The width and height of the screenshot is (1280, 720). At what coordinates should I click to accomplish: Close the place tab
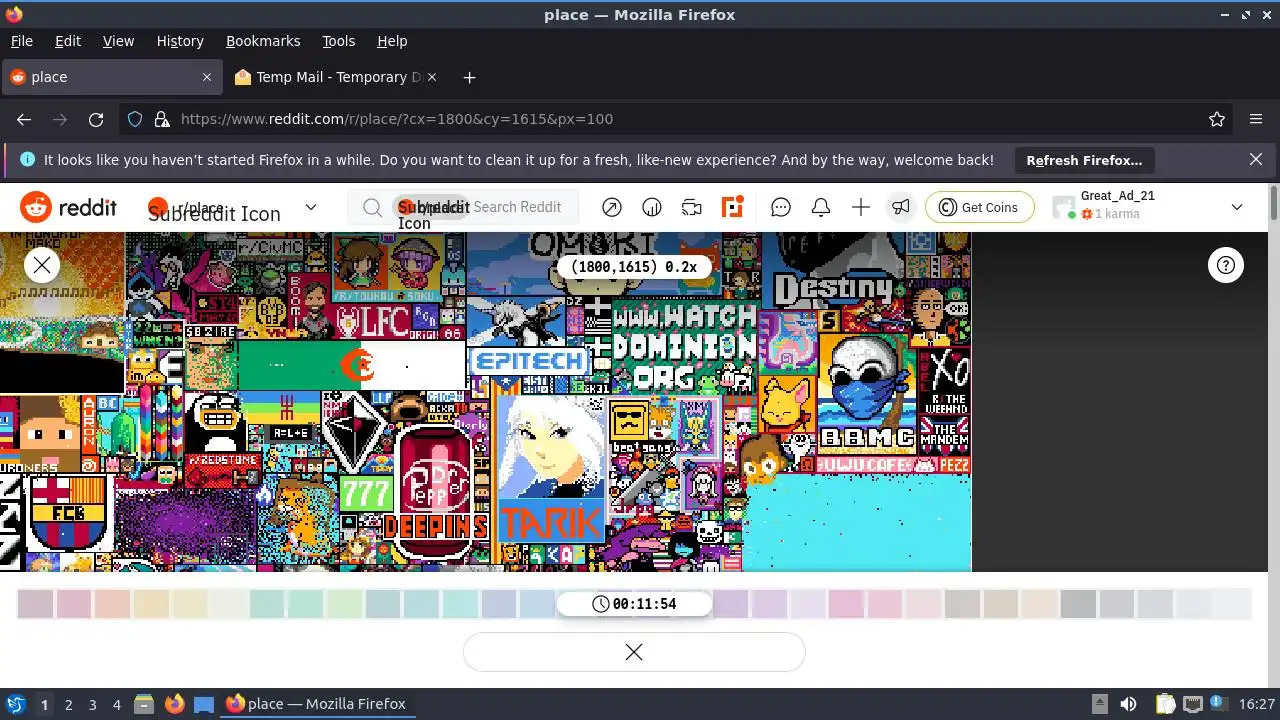[x=207, y=77]
